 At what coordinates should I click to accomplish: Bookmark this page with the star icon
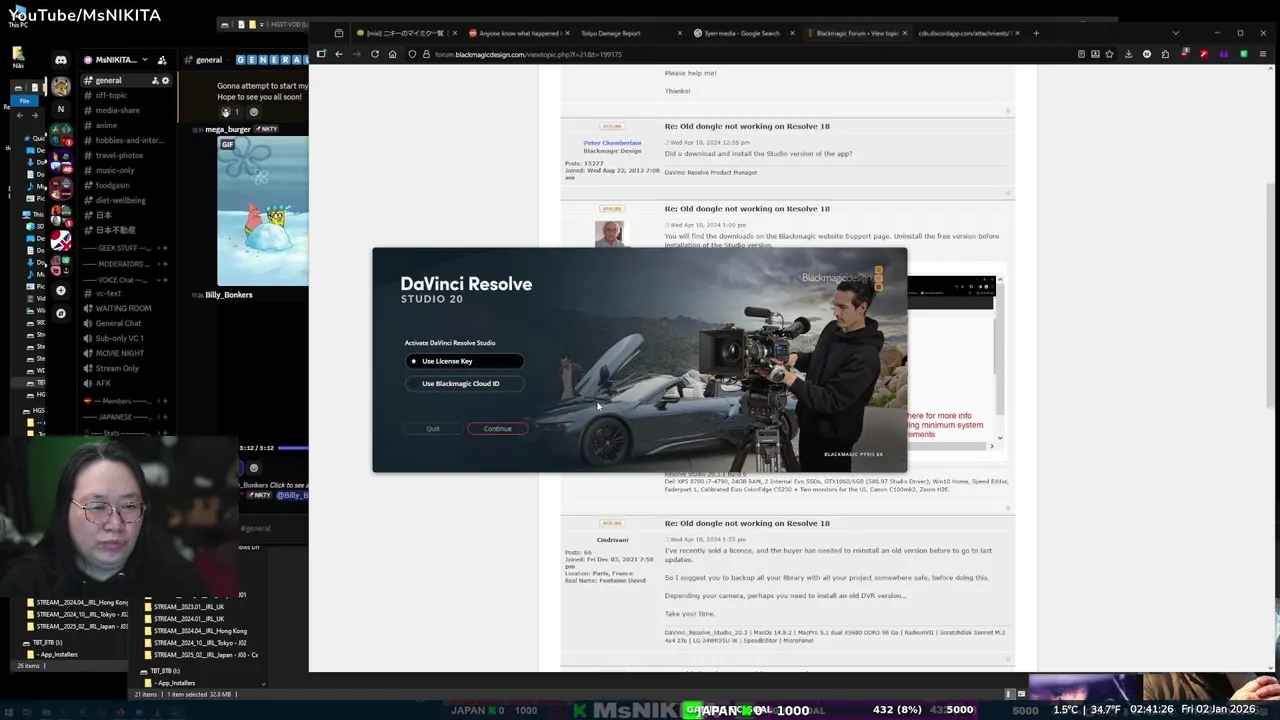pos(1109,54)
